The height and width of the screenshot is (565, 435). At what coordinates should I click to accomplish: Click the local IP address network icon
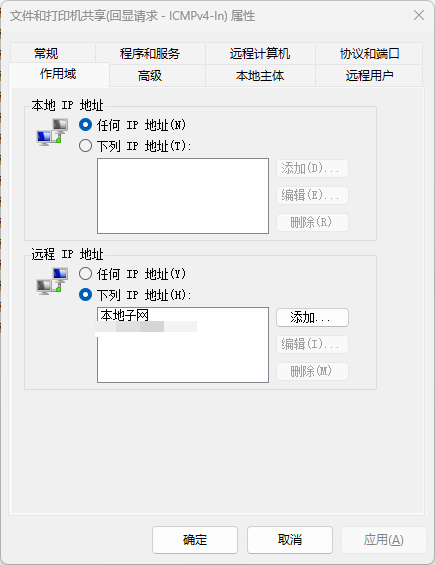(x=52, y=132)
